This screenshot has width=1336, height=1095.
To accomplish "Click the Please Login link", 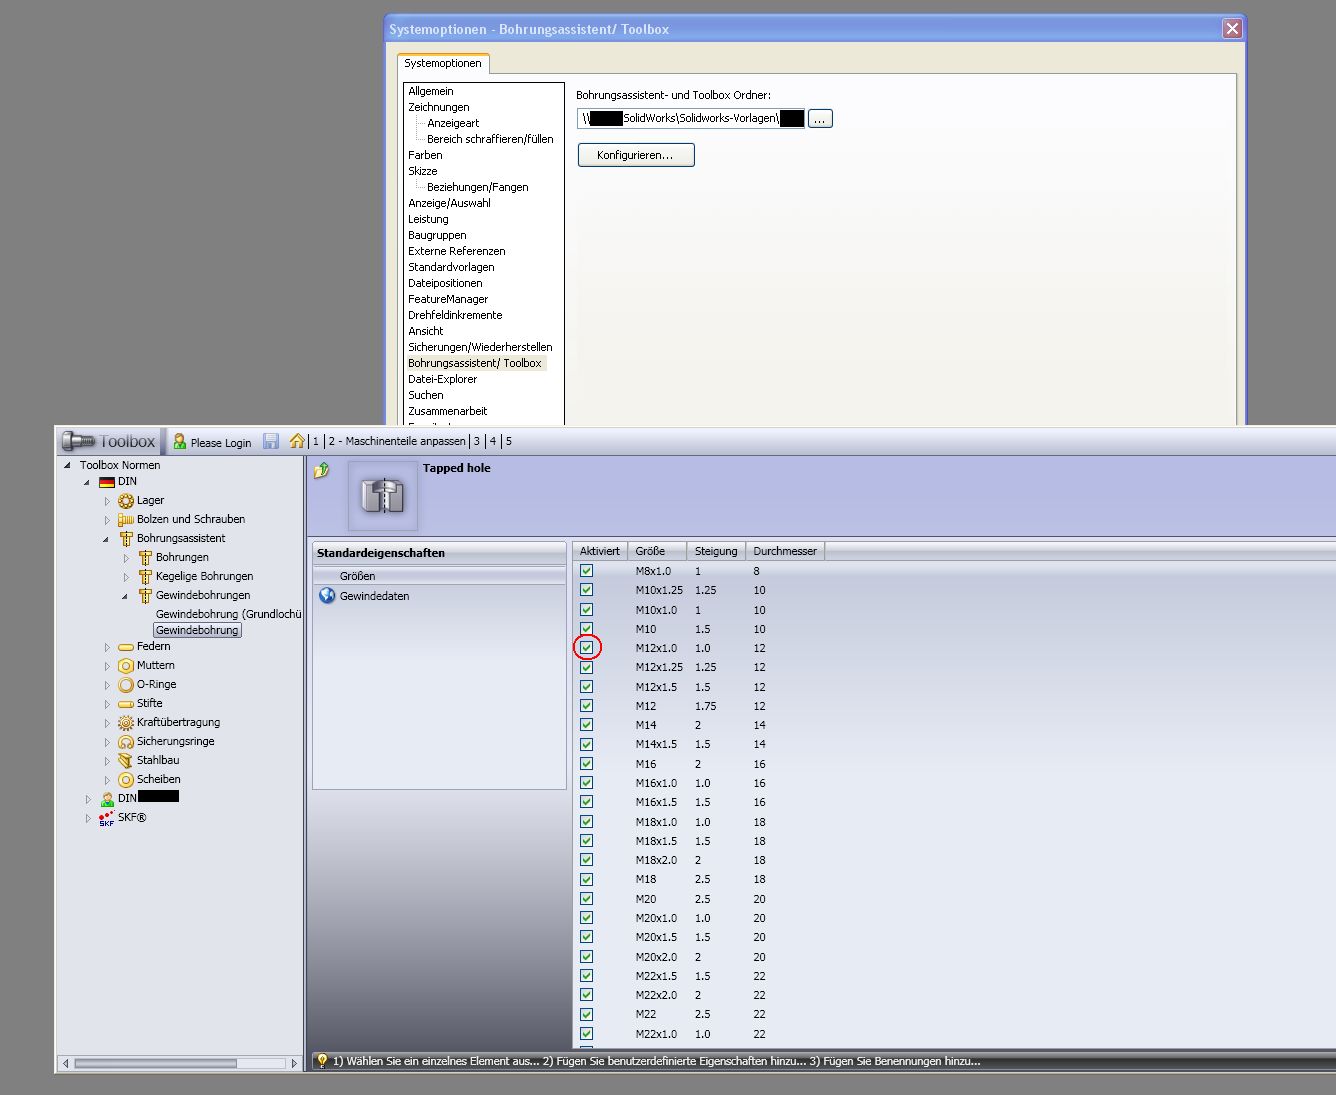I will coord(221,443).
